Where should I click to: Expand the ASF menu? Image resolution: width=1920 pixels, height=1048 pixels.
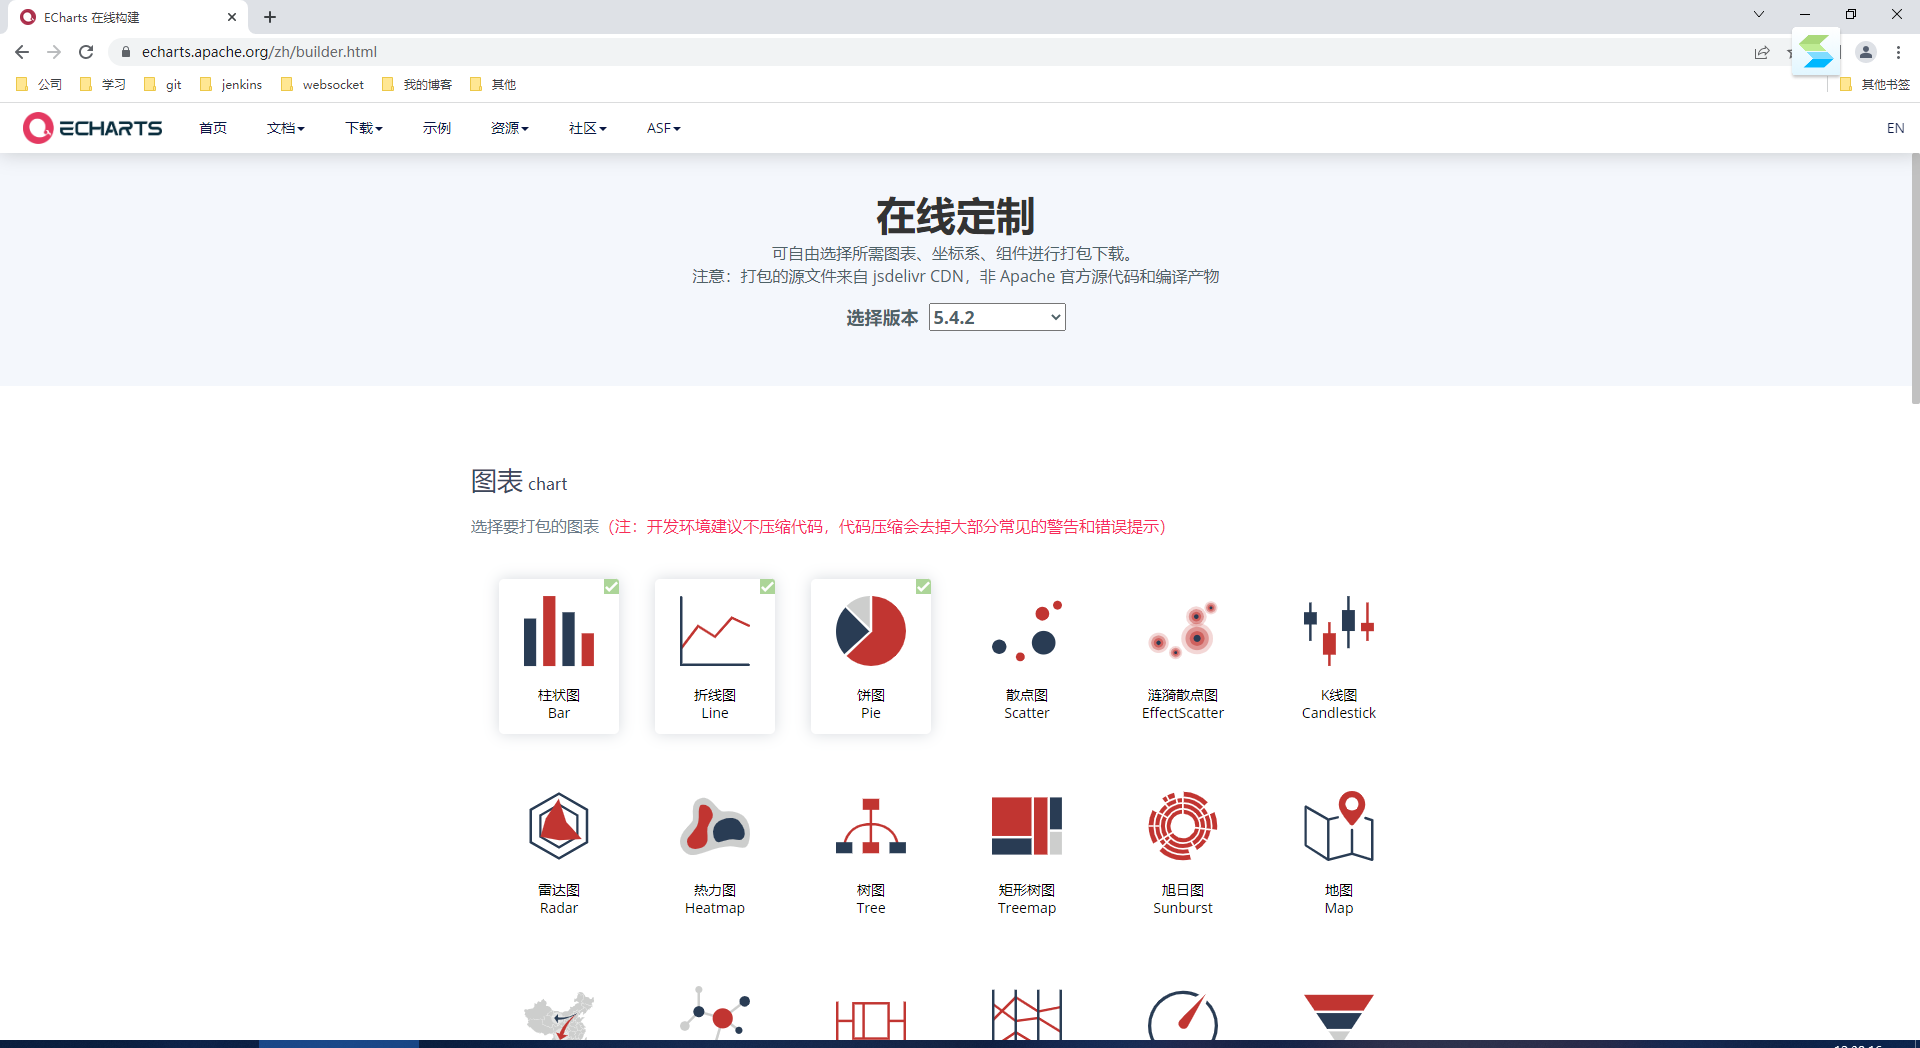coord(663,128)
